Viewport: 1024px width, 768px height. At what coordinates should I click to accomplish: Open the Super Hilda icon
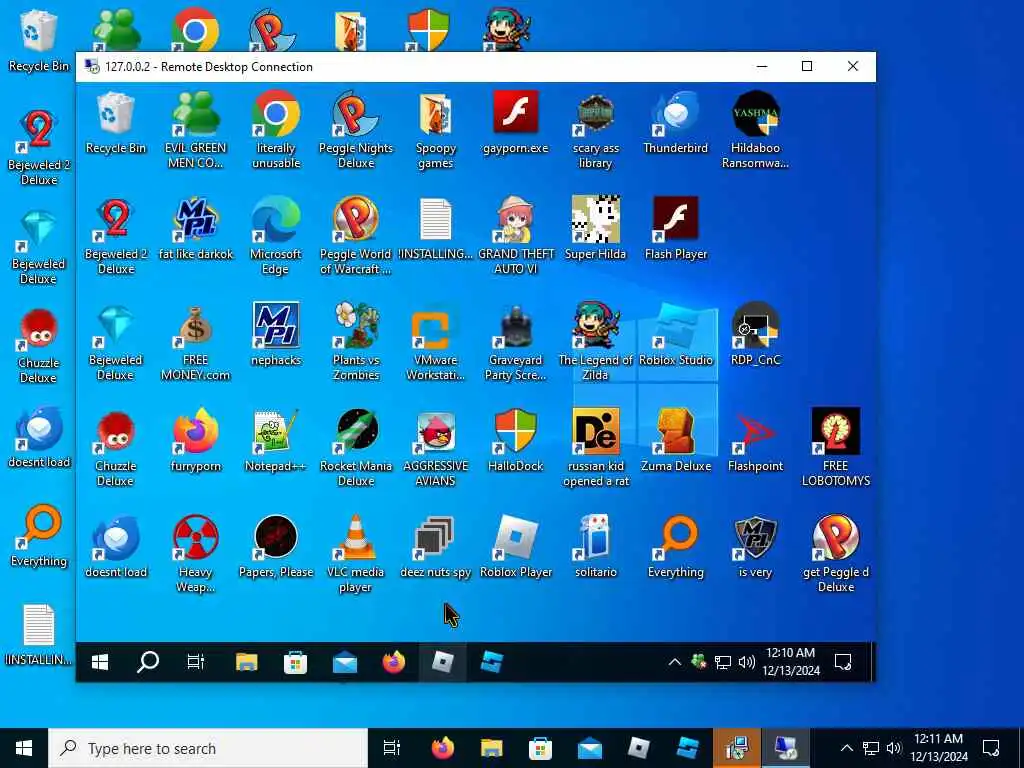click(595, 219)
